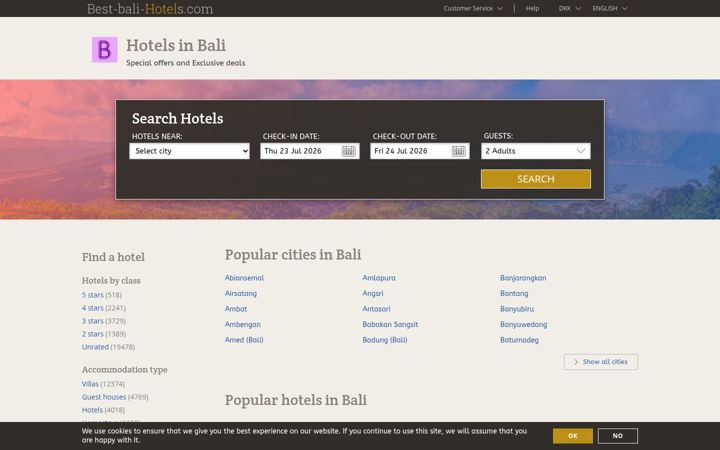The image size is (720, 450).
Task: Open the DKK currency selector
Action: click(569, 8)
